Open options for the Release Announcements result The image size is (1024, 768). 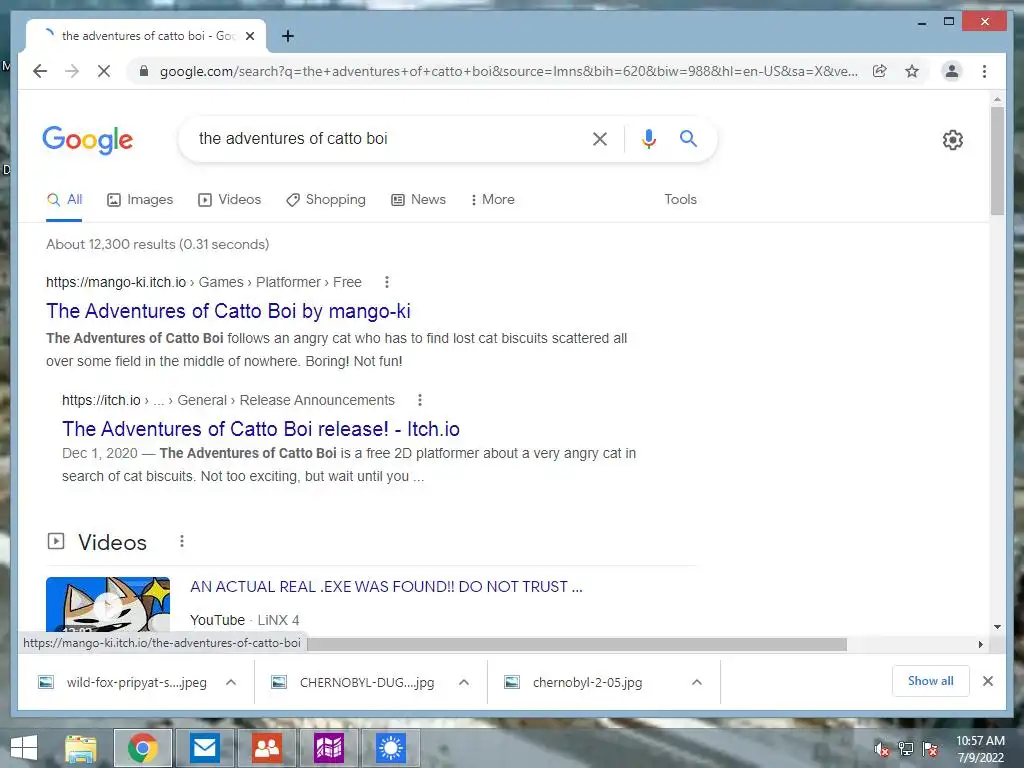(x=420, y=400)
